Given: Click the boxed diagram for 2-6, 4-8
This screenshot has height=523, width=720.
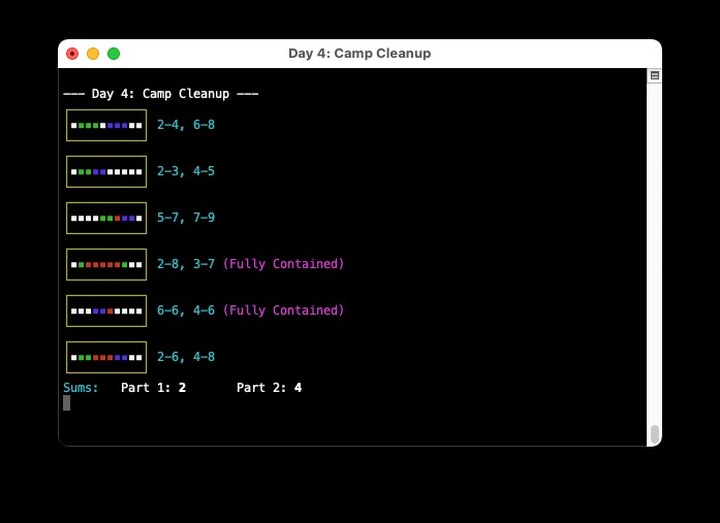Looking at the screenshot, I should tap(107, 357).
